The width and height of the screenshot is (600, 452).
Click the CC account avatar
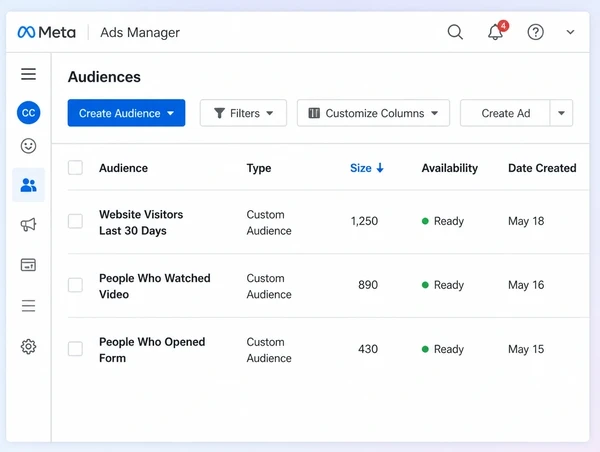(x=28, y=113)
